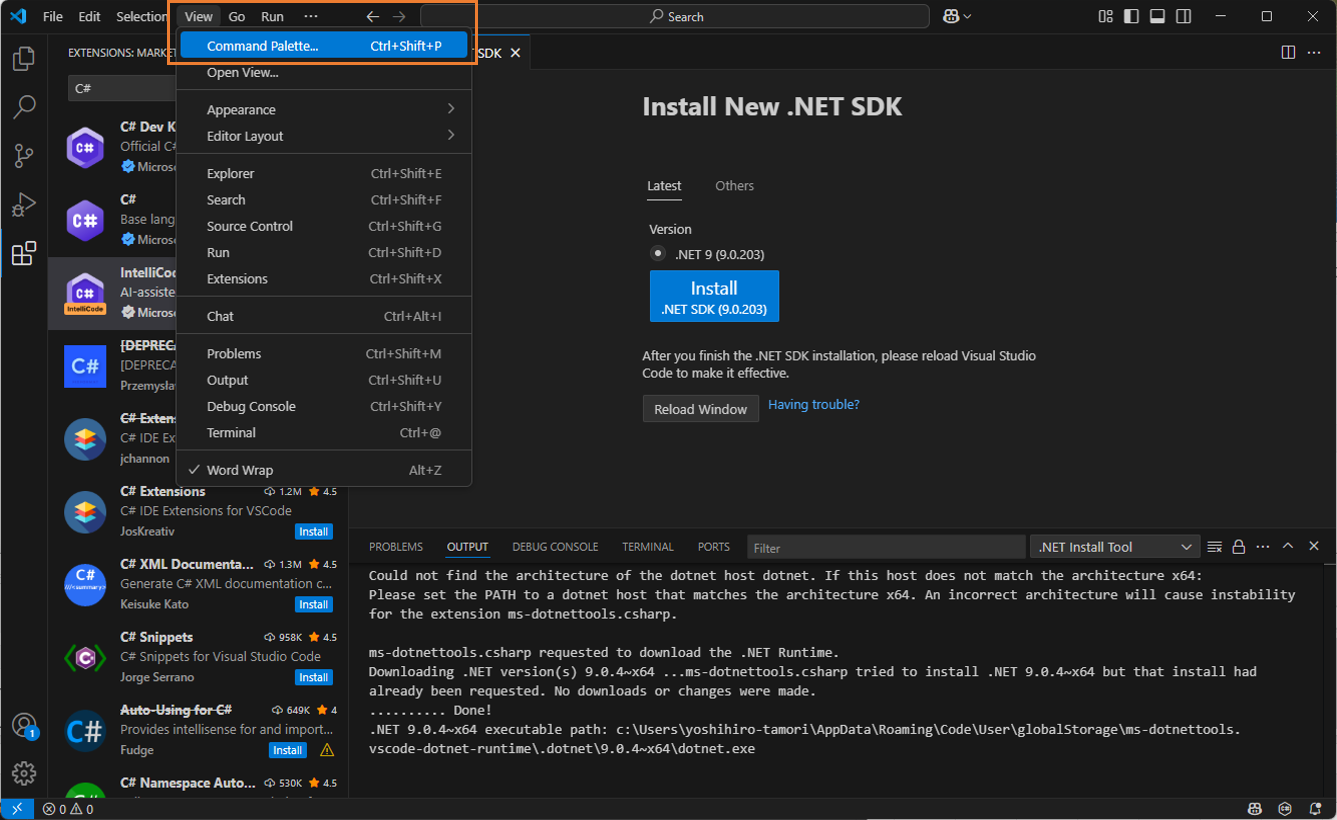Open the Having trouble? link
Image resolution: width=1337 pixels, height=820 pixels.
[813, 405]
